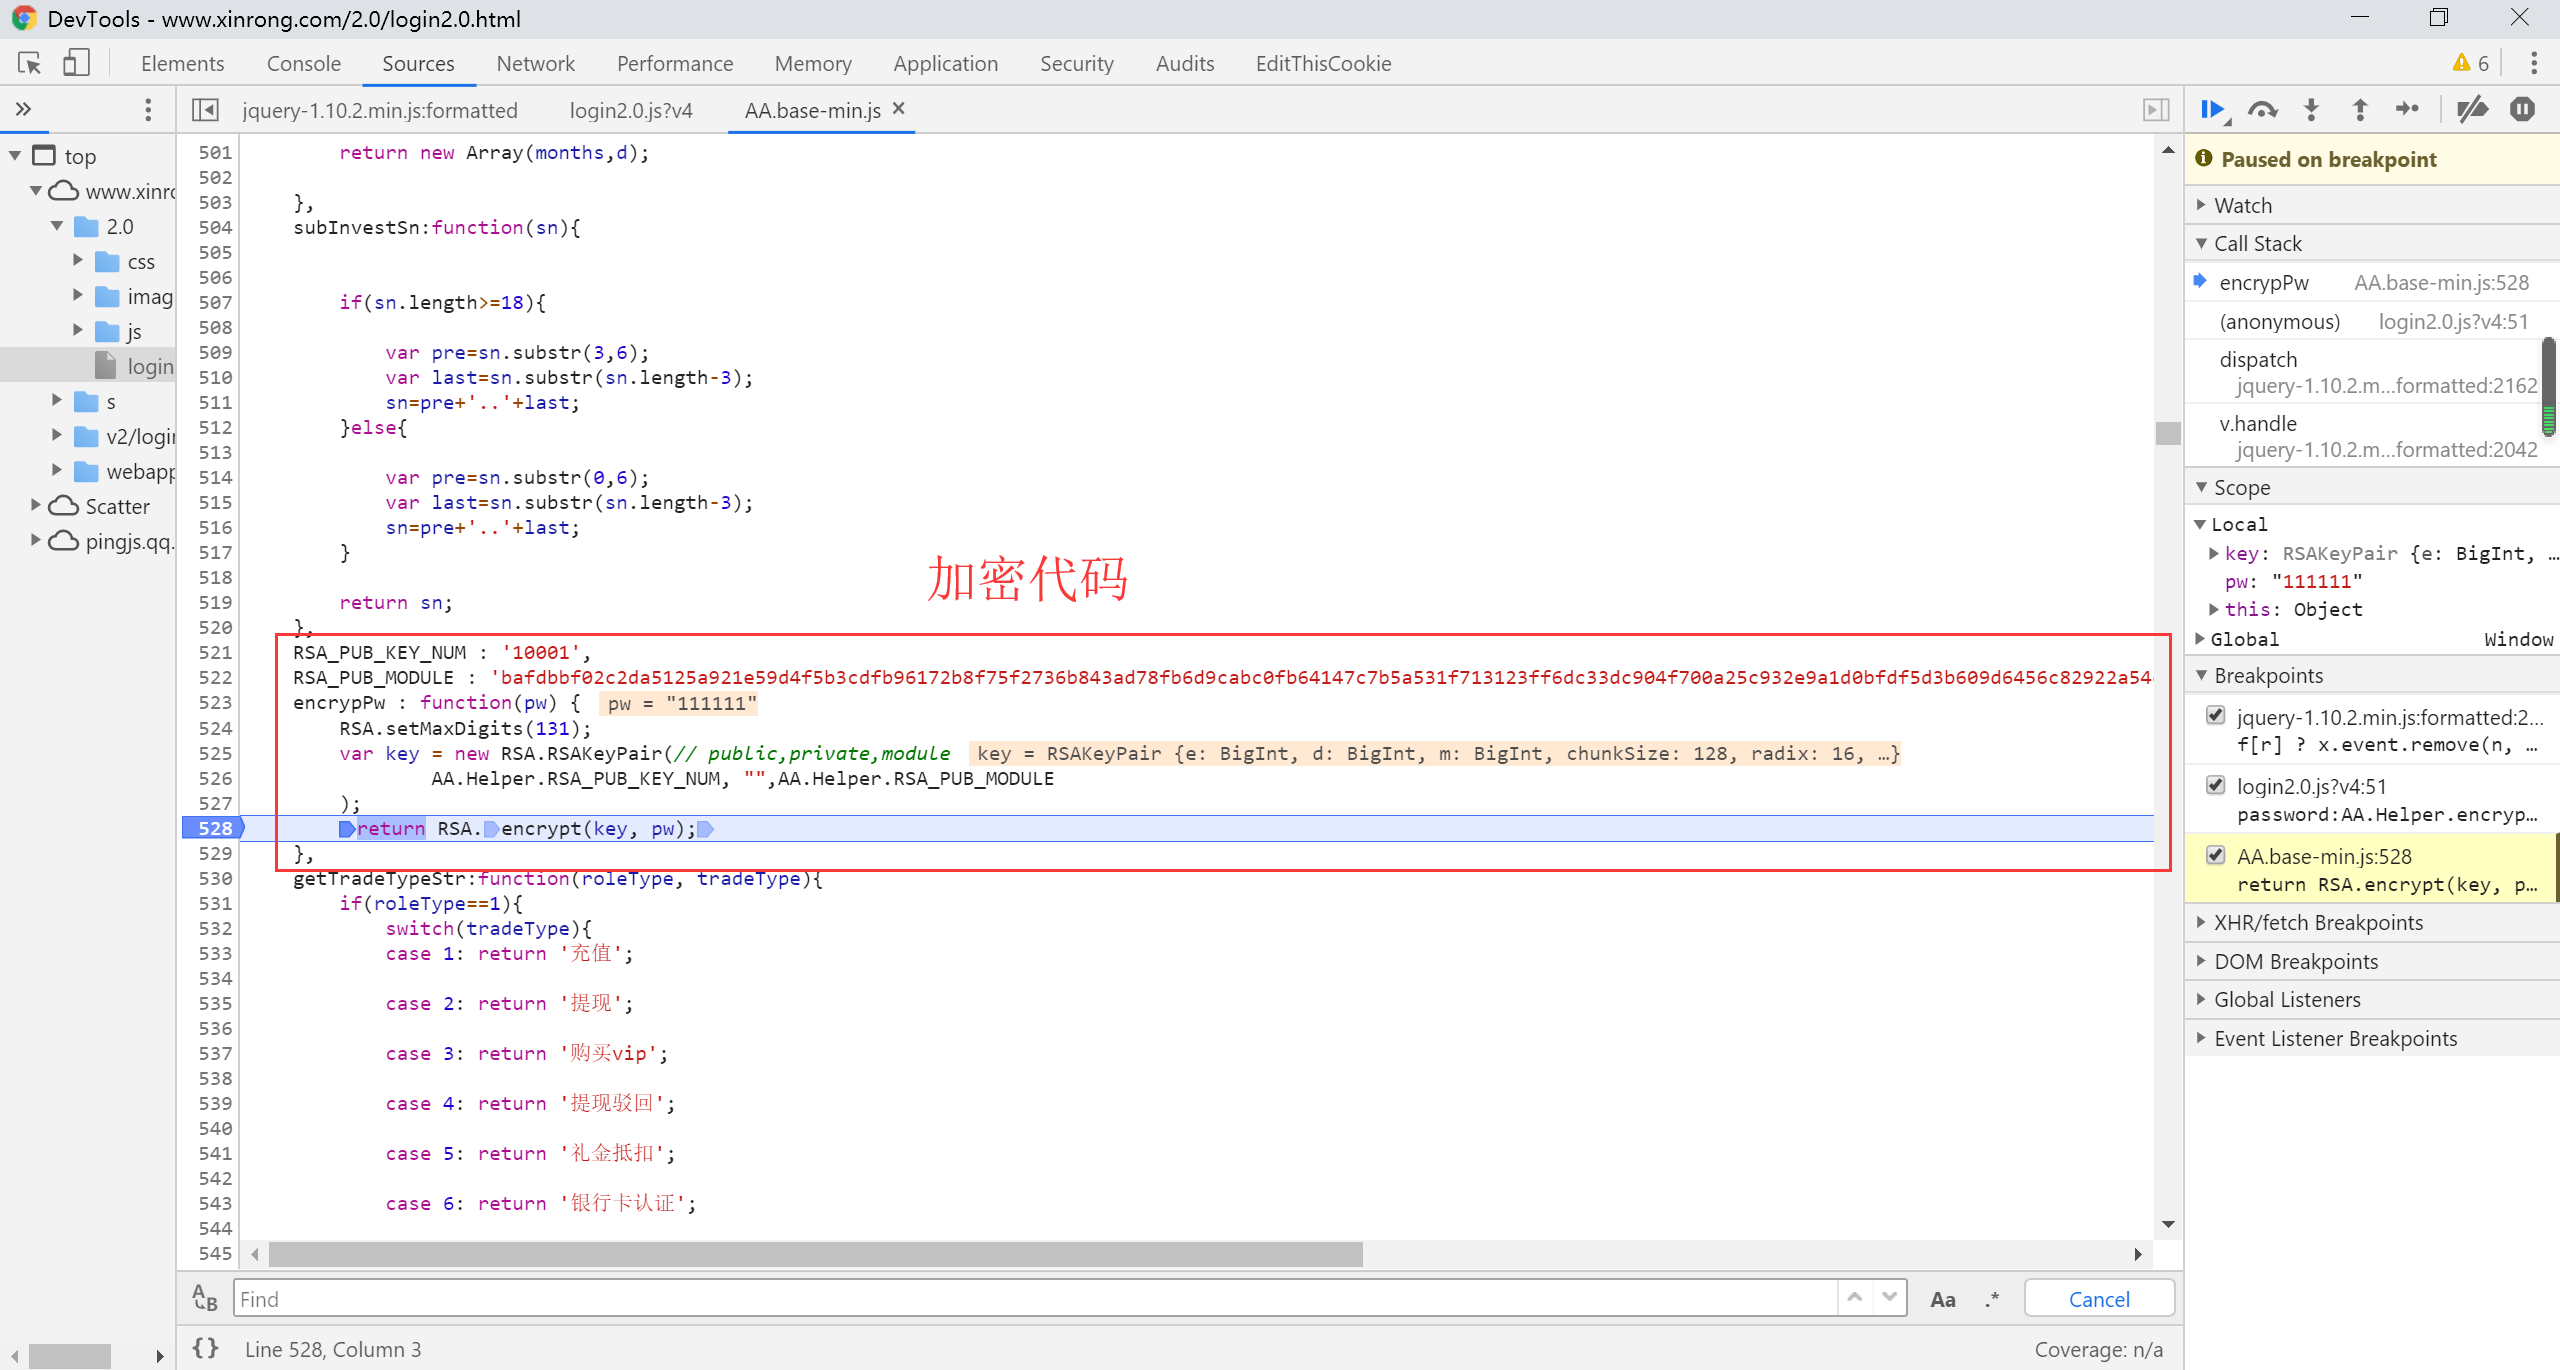
Task: Cancel the find bar
Action: pos(2098,1298)
